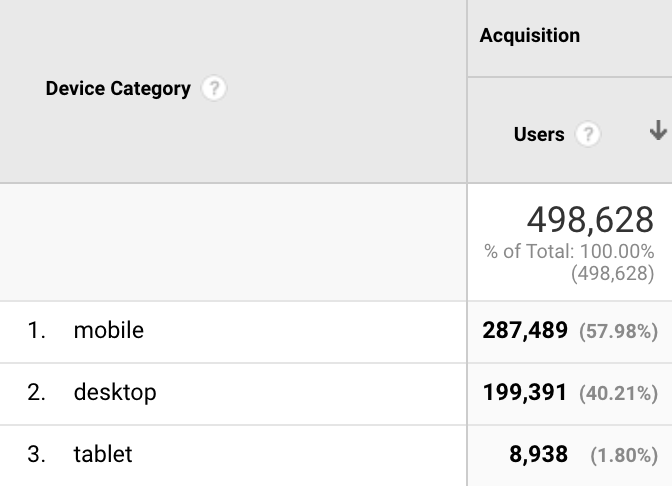This screenshot has width=672, height=486.
Task: Select the 1.80% tablet share percentage
Action: [624, 456]
